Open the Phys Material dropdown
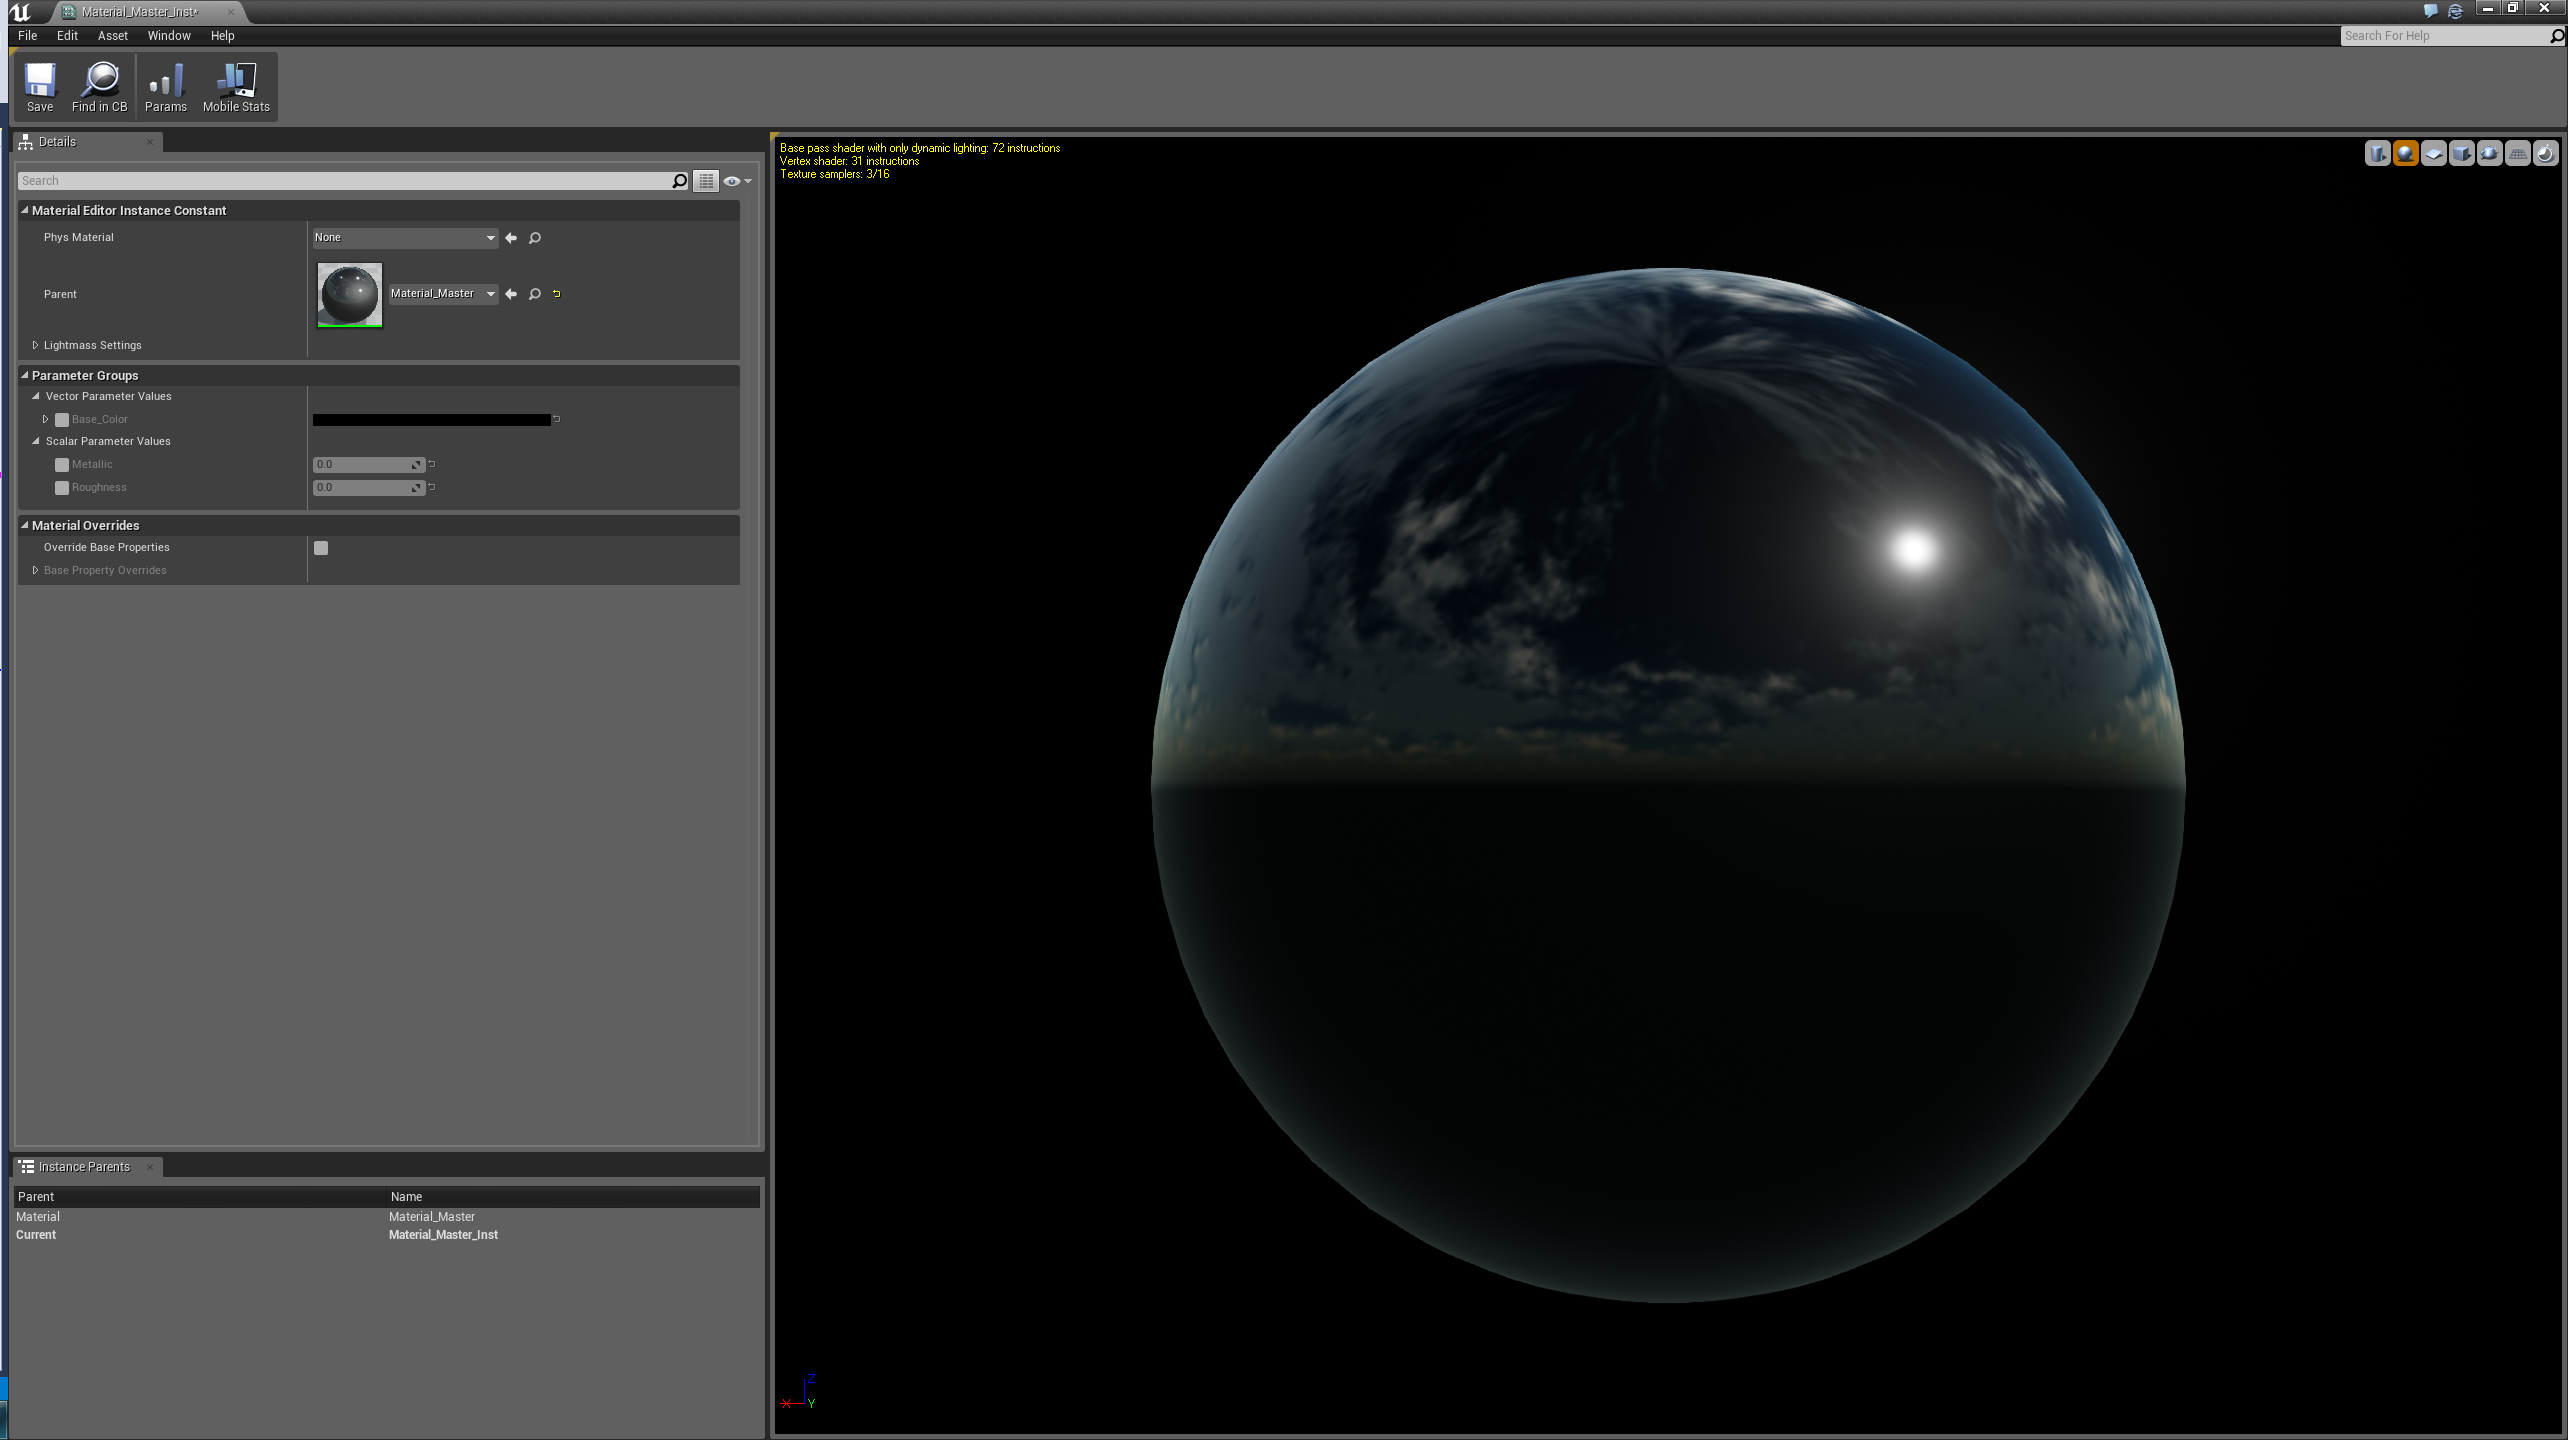 click(x=403, y=237)
